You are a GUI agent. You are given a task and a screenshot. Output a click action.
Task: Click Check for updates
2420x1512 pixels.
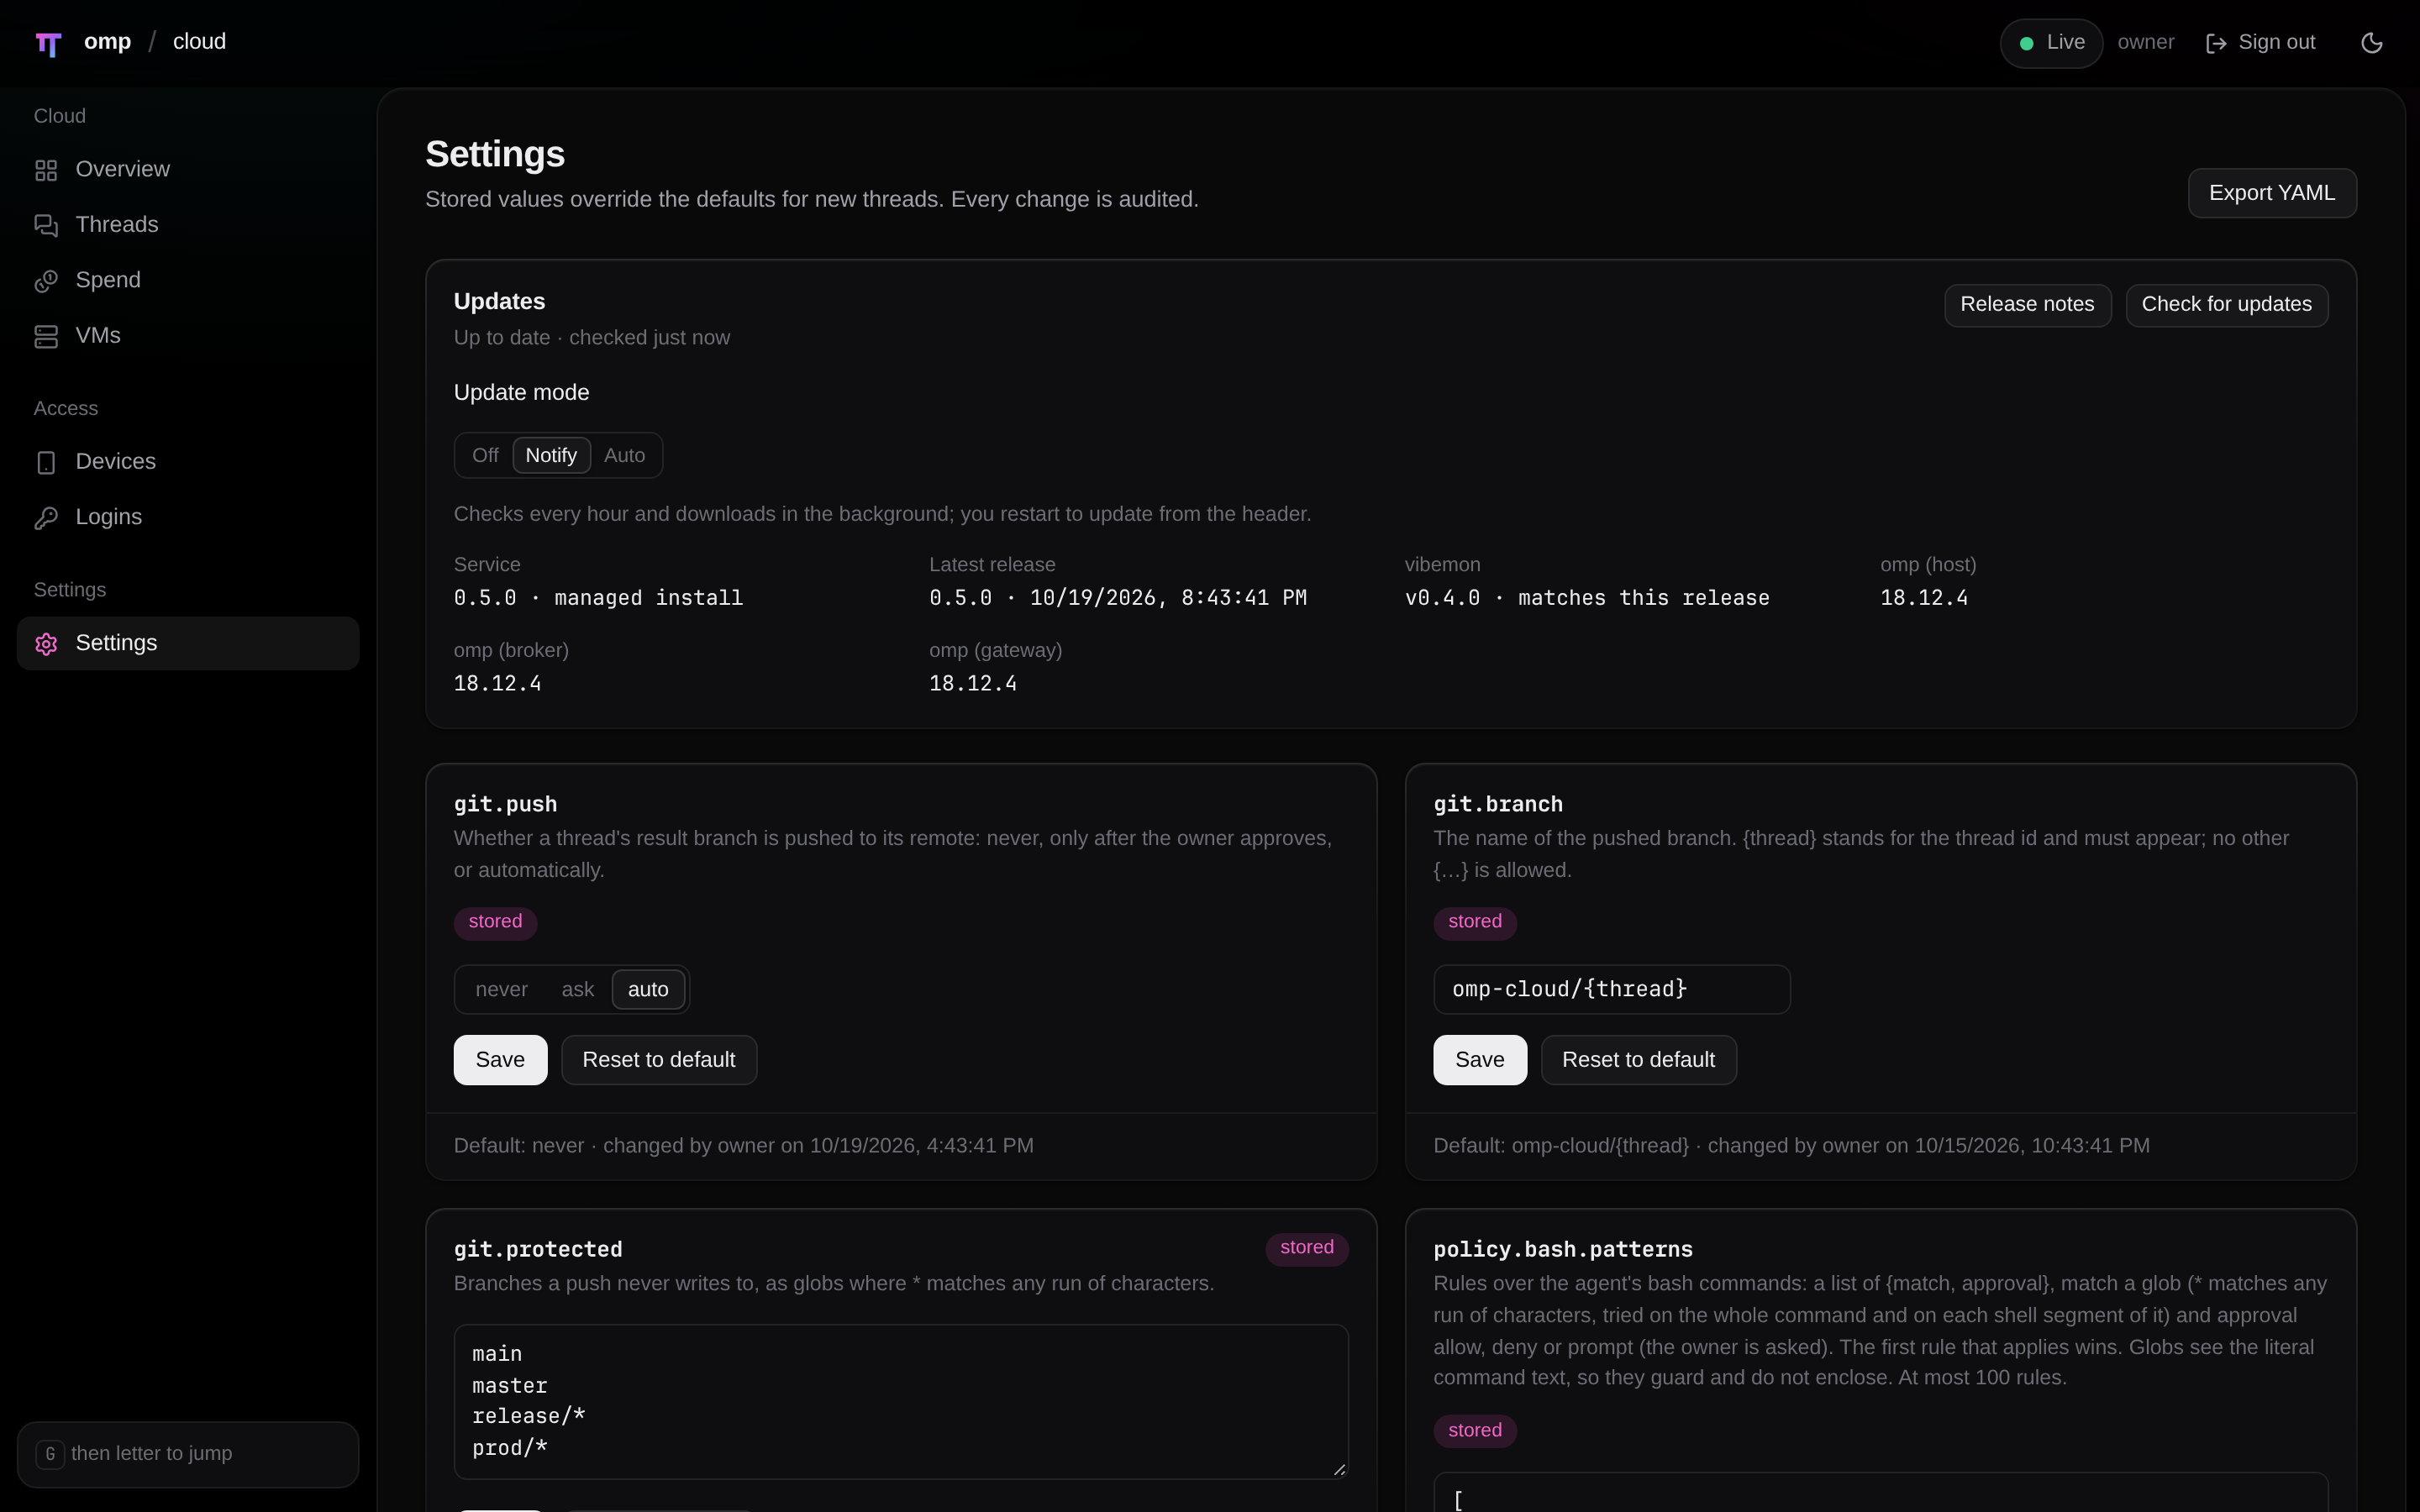point(2226,305)
